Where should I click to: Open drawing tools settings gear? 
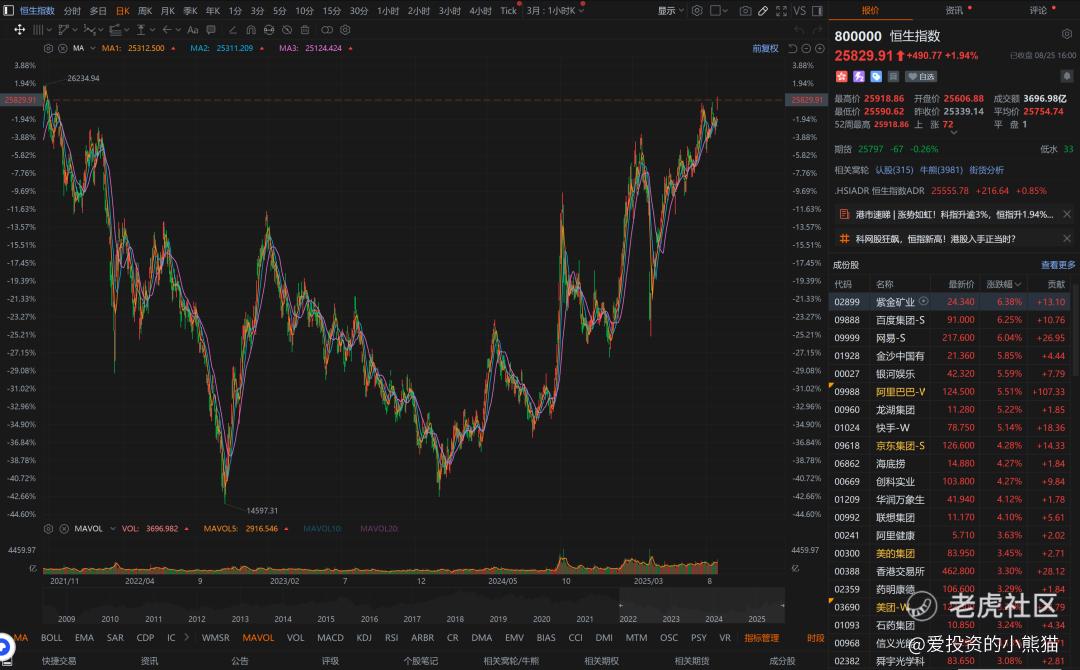click(345, 30)
